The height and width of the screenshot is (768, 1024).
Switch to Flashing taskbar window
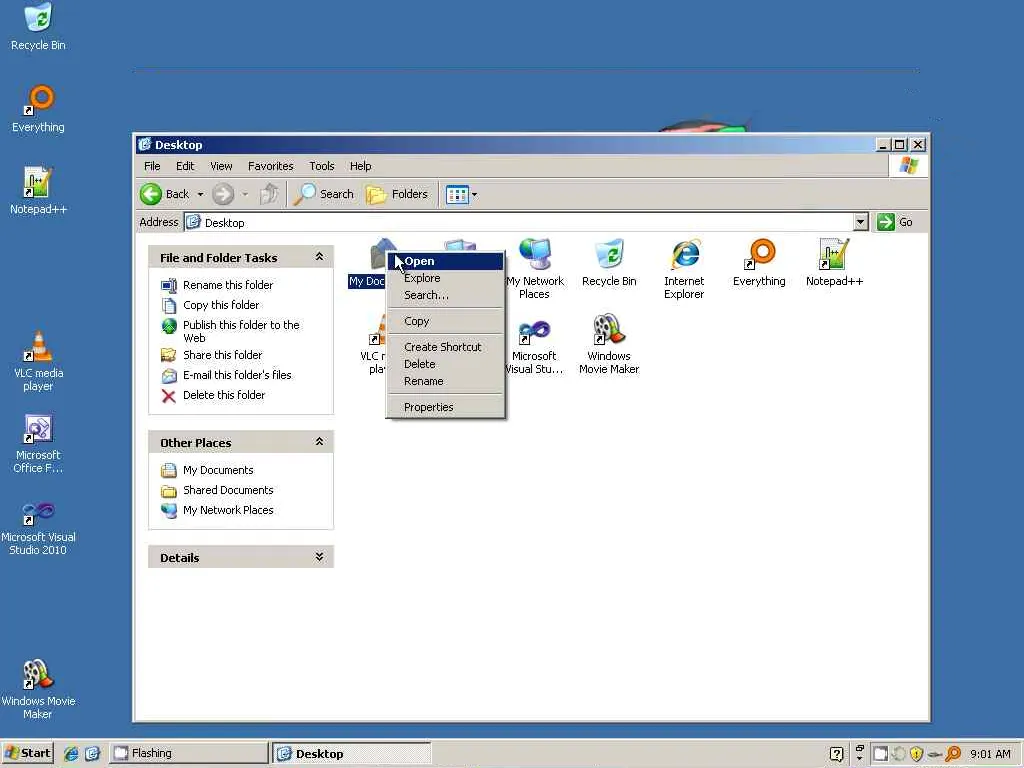pos(189,754)
